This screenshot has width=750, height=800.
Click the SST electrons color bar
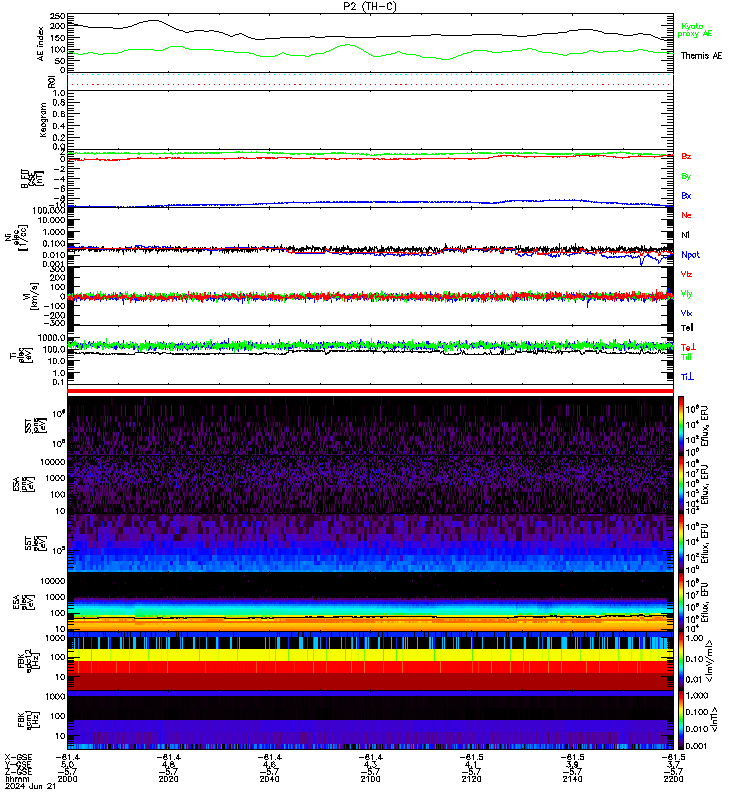(681, 542)
